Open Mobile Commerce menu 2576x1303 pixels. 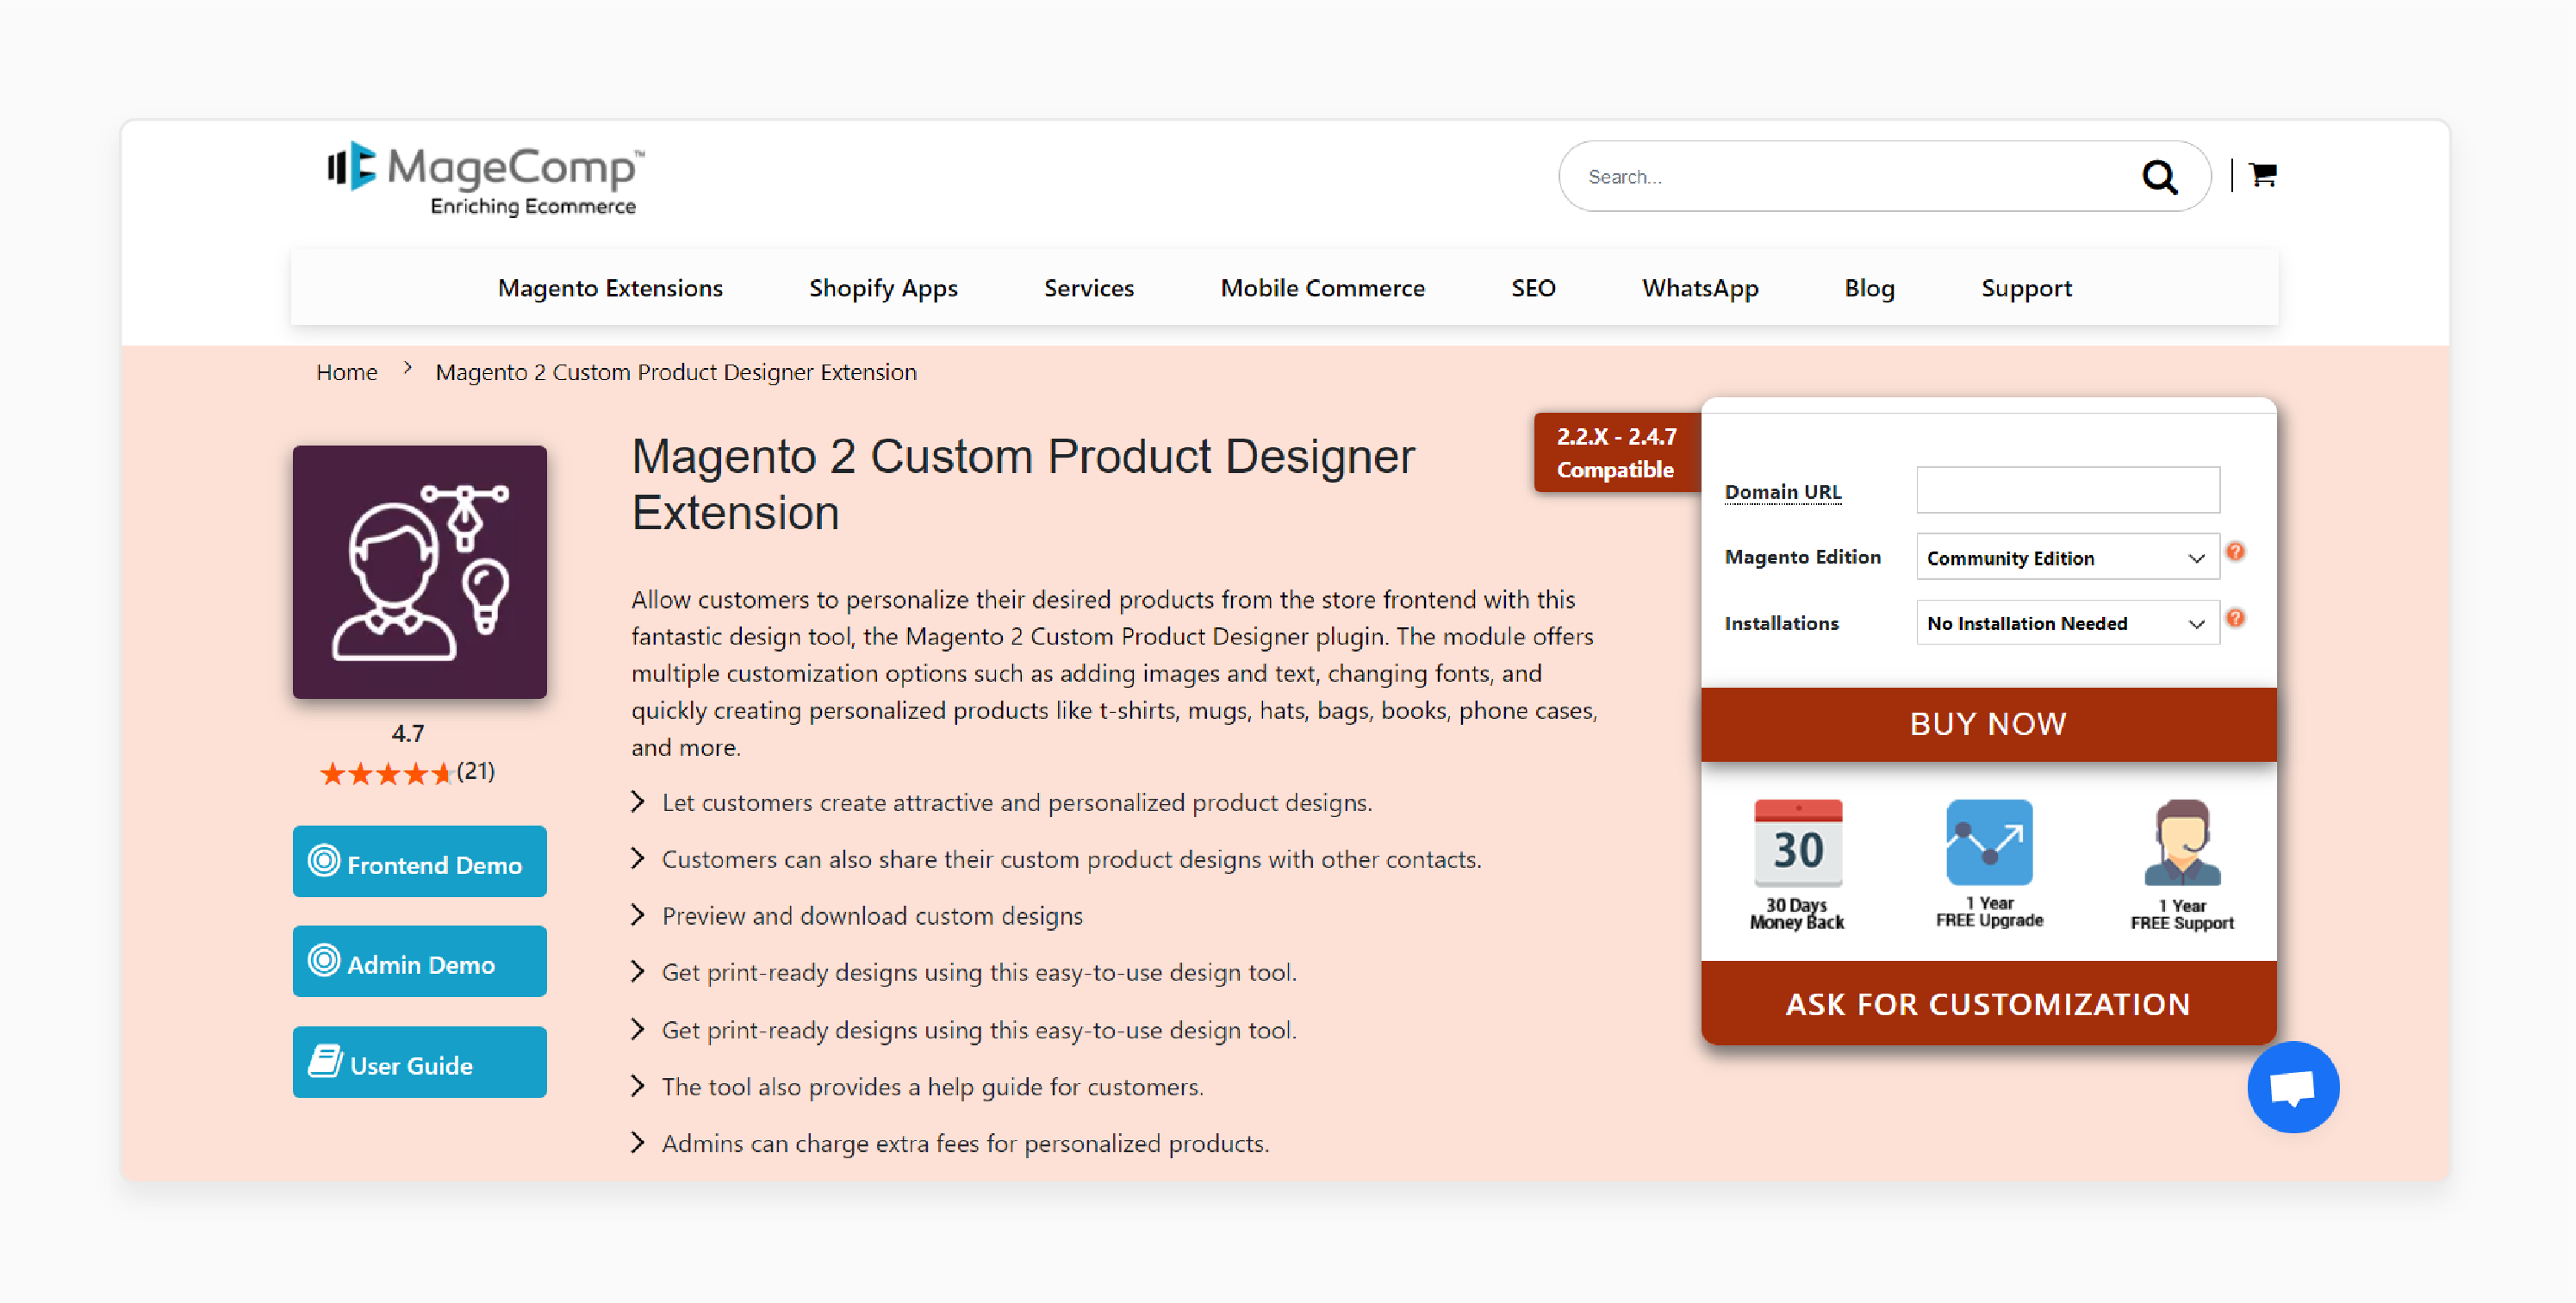point(1322,288)
